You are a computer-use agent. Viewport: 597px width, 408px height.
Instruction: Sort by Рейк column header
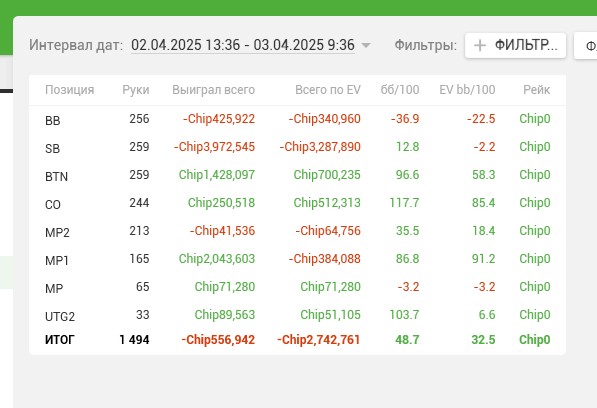536,90
